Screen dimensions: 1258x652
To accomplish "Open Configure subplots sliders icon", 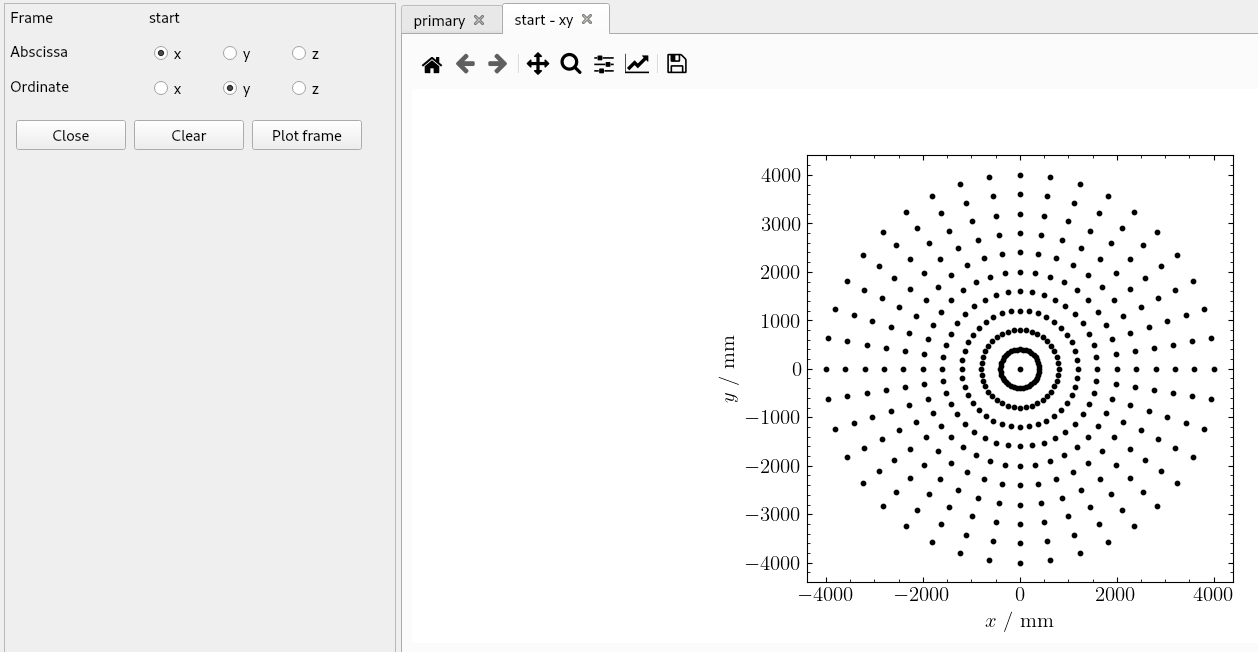I will point(604,65).
